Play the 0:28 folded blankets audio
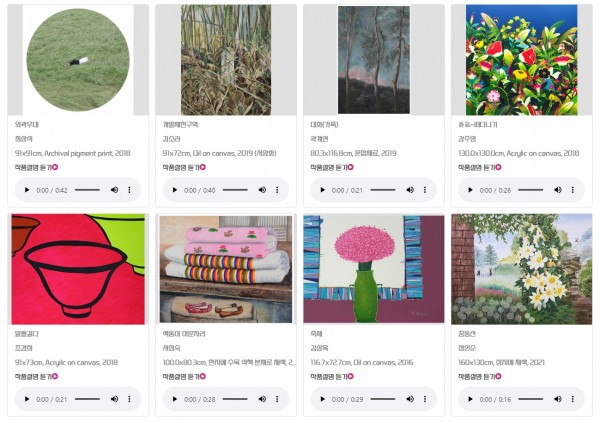Viewport: 600px width, 423px height. pos(174,399)
